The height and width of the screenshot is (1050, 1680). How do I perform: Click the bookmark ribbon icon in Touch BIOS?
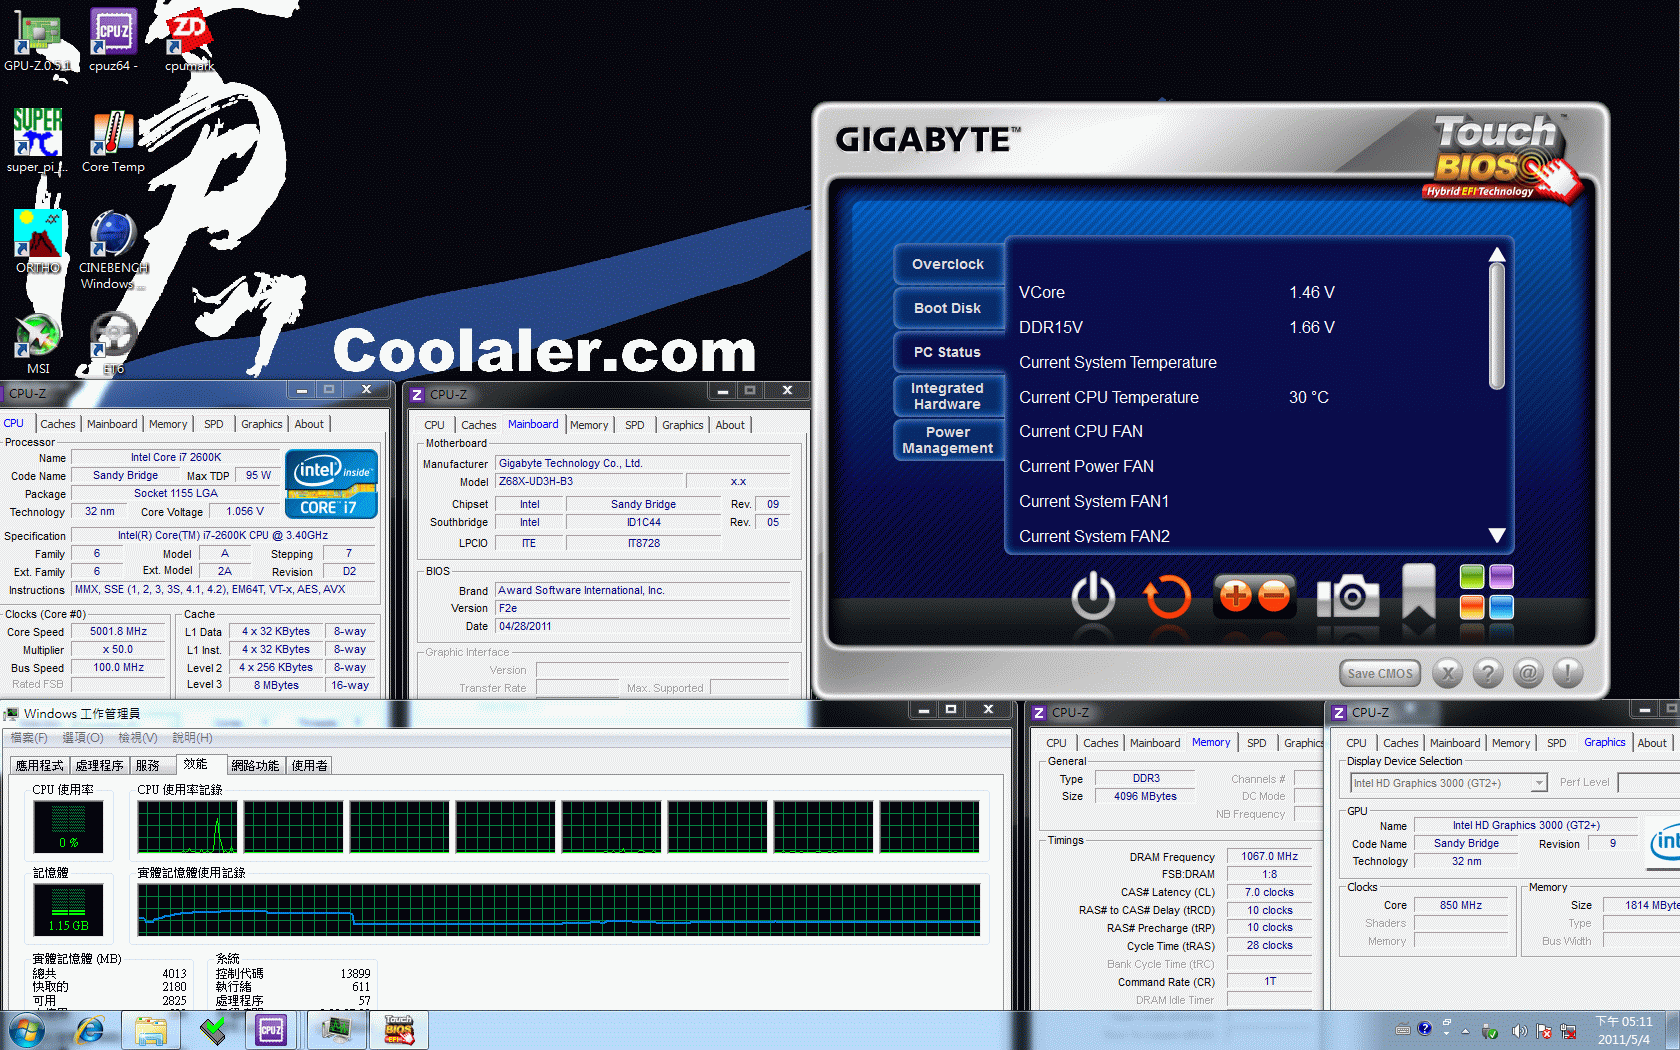point(1419,592)
